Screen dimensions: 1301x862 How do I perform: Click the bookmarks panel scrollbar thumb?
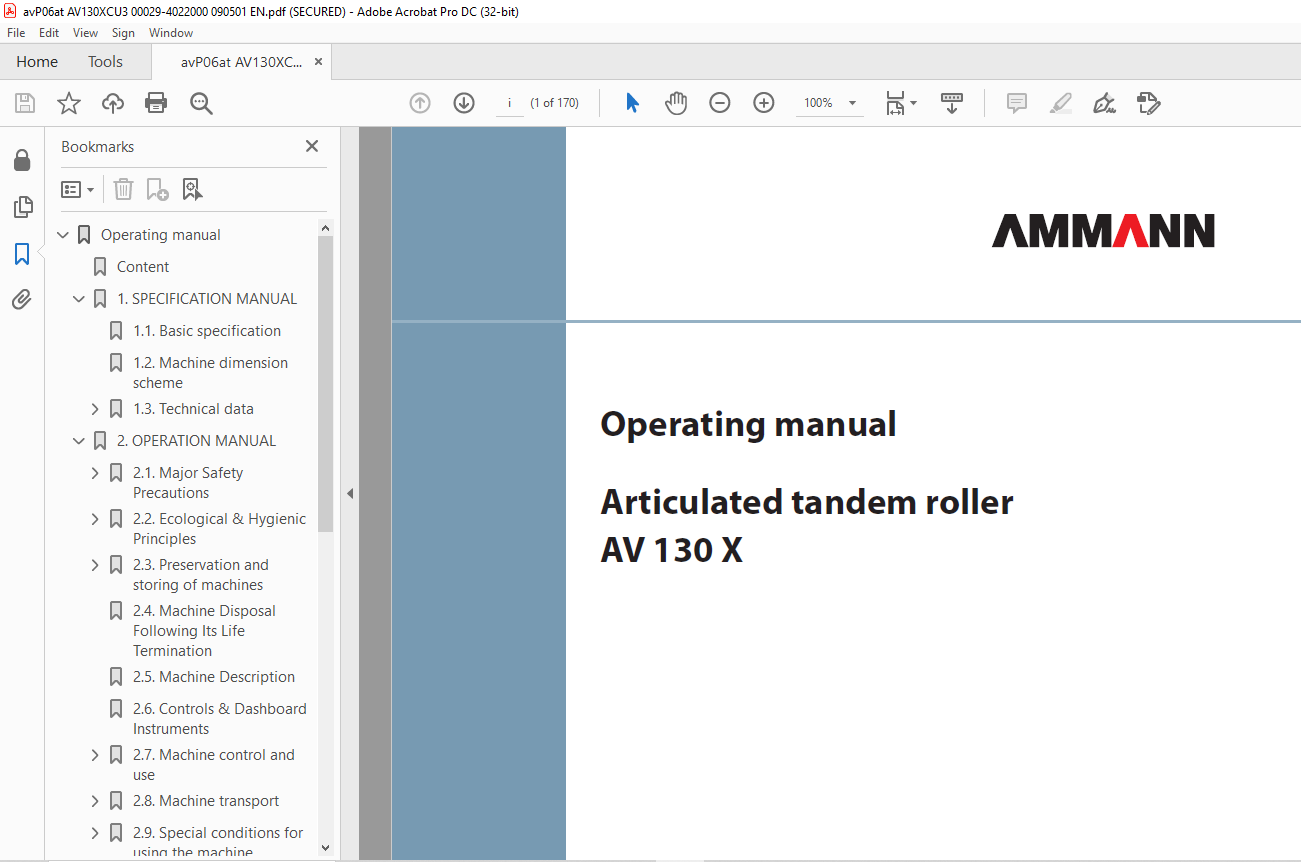[325, 384]
